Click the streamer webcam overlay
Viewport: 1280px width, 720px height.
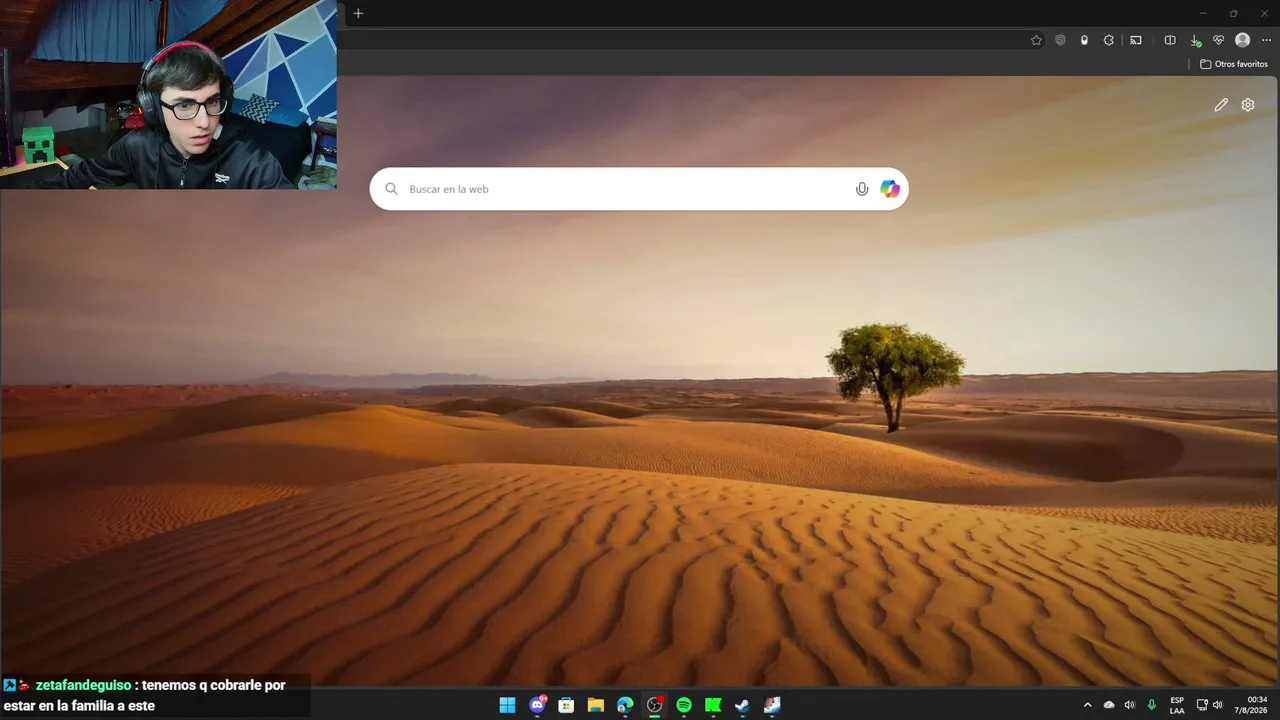pos(168,94)
